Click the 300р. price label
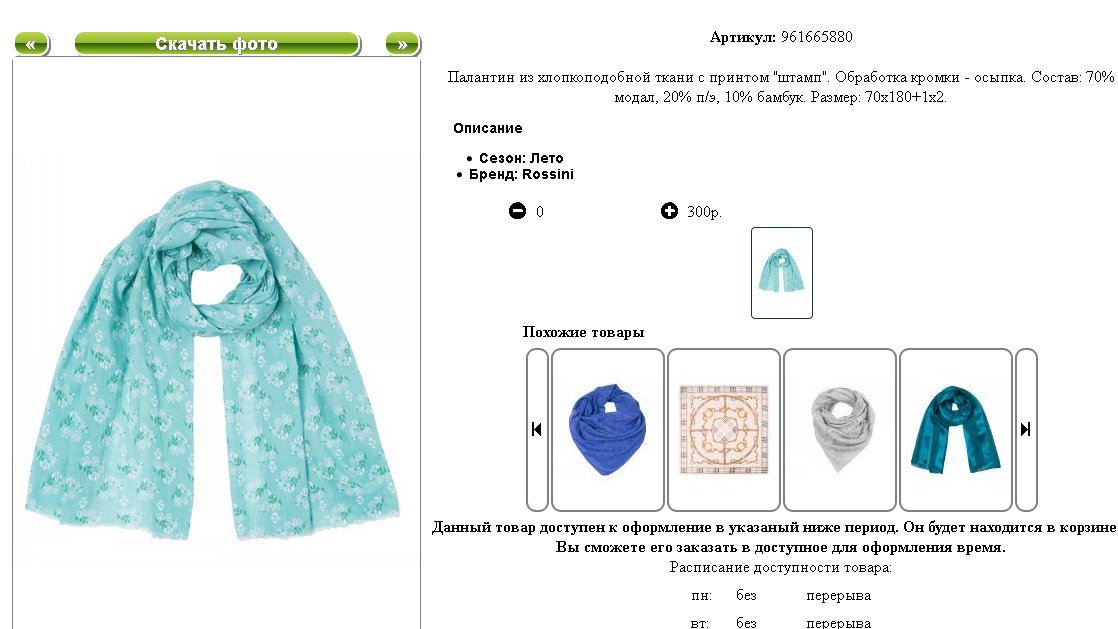The width and height of the screenshot is (1118, 629). [x=704, y=212]
